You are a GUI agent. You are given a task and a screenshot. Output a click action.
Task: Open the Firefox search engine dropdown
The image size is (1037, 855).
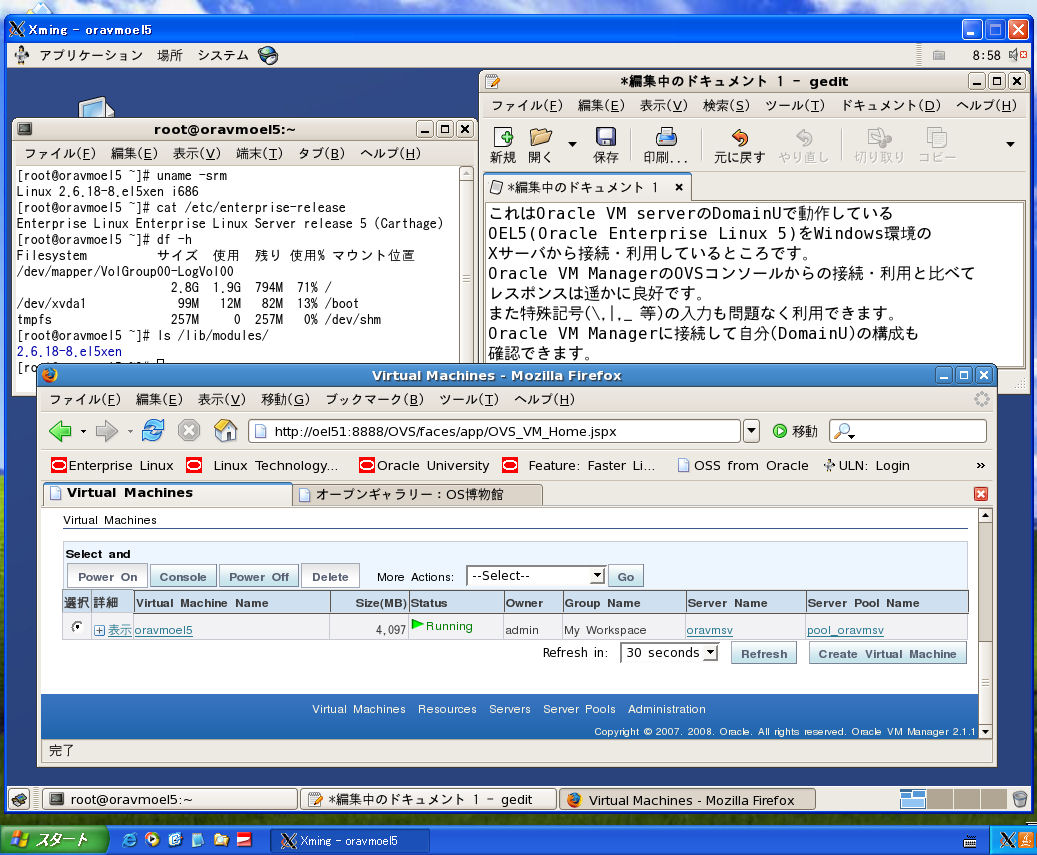(843, 431)
